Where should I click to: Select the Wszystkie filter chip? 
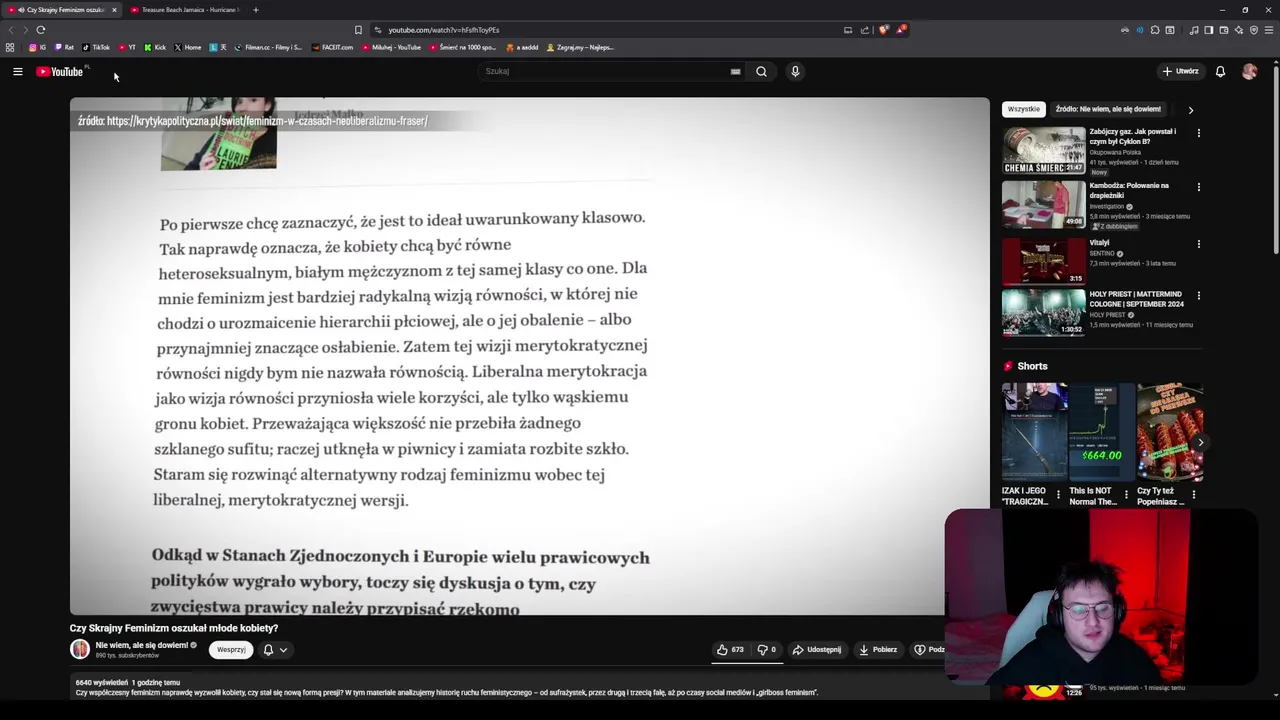(x=1023, y=109)
